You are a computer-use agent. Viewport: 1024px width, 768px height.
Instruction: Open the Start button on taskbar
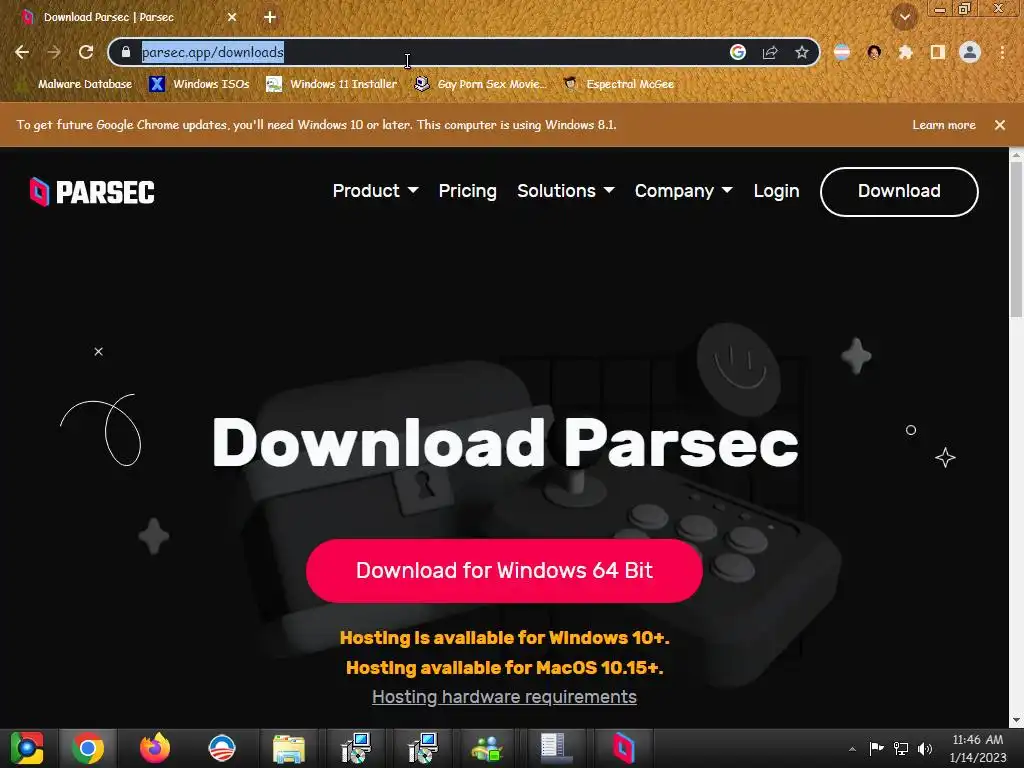[27, 748]
